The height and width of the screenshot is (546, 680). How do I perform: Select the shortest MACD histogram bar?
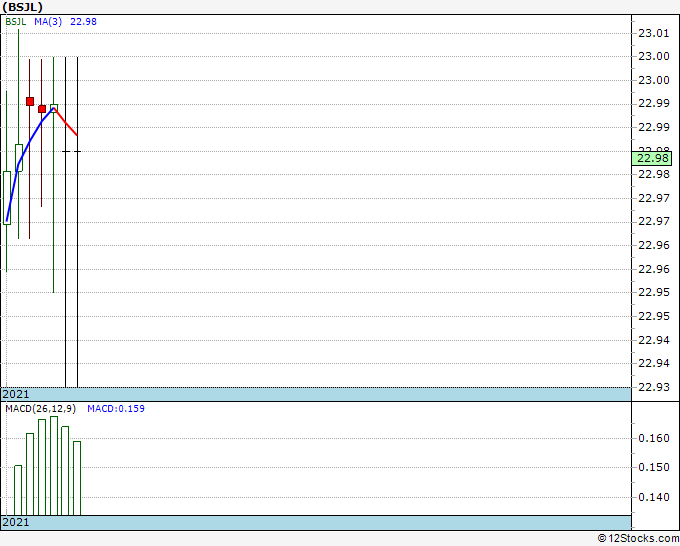click(x=18, y=490)
